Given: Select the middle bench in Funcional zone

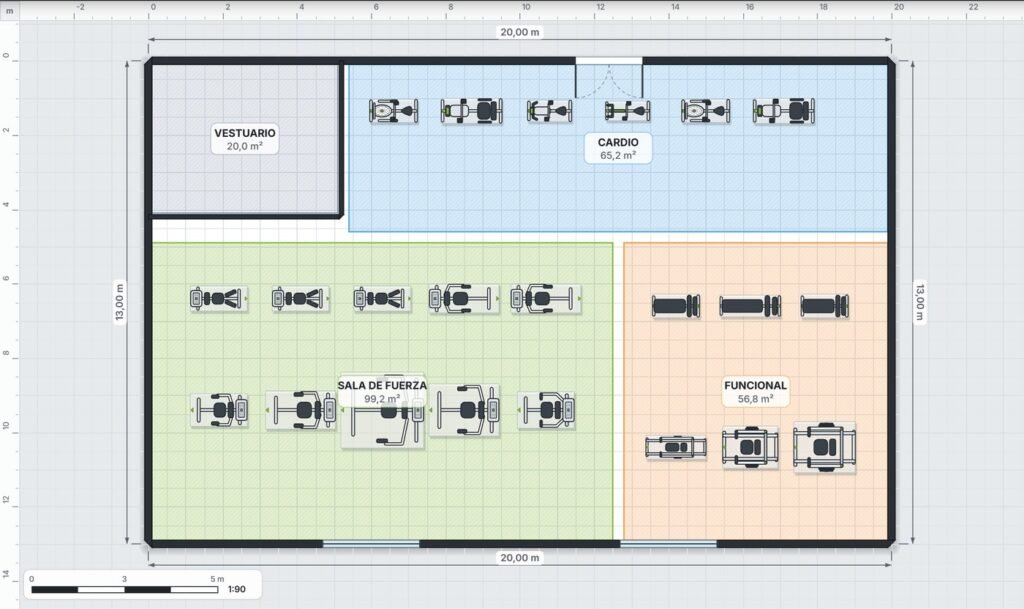Looking at the screenshot, I should (x=750, y=305).
